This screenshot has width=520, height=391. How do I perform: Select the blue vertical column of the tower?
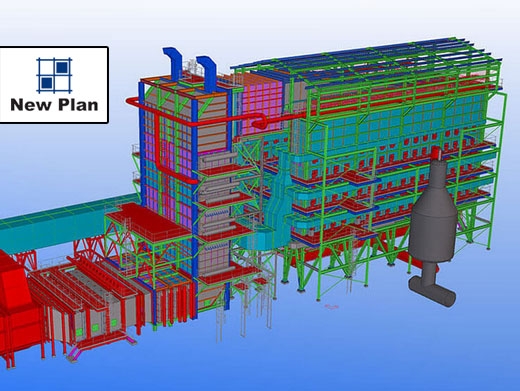point(142,143)
